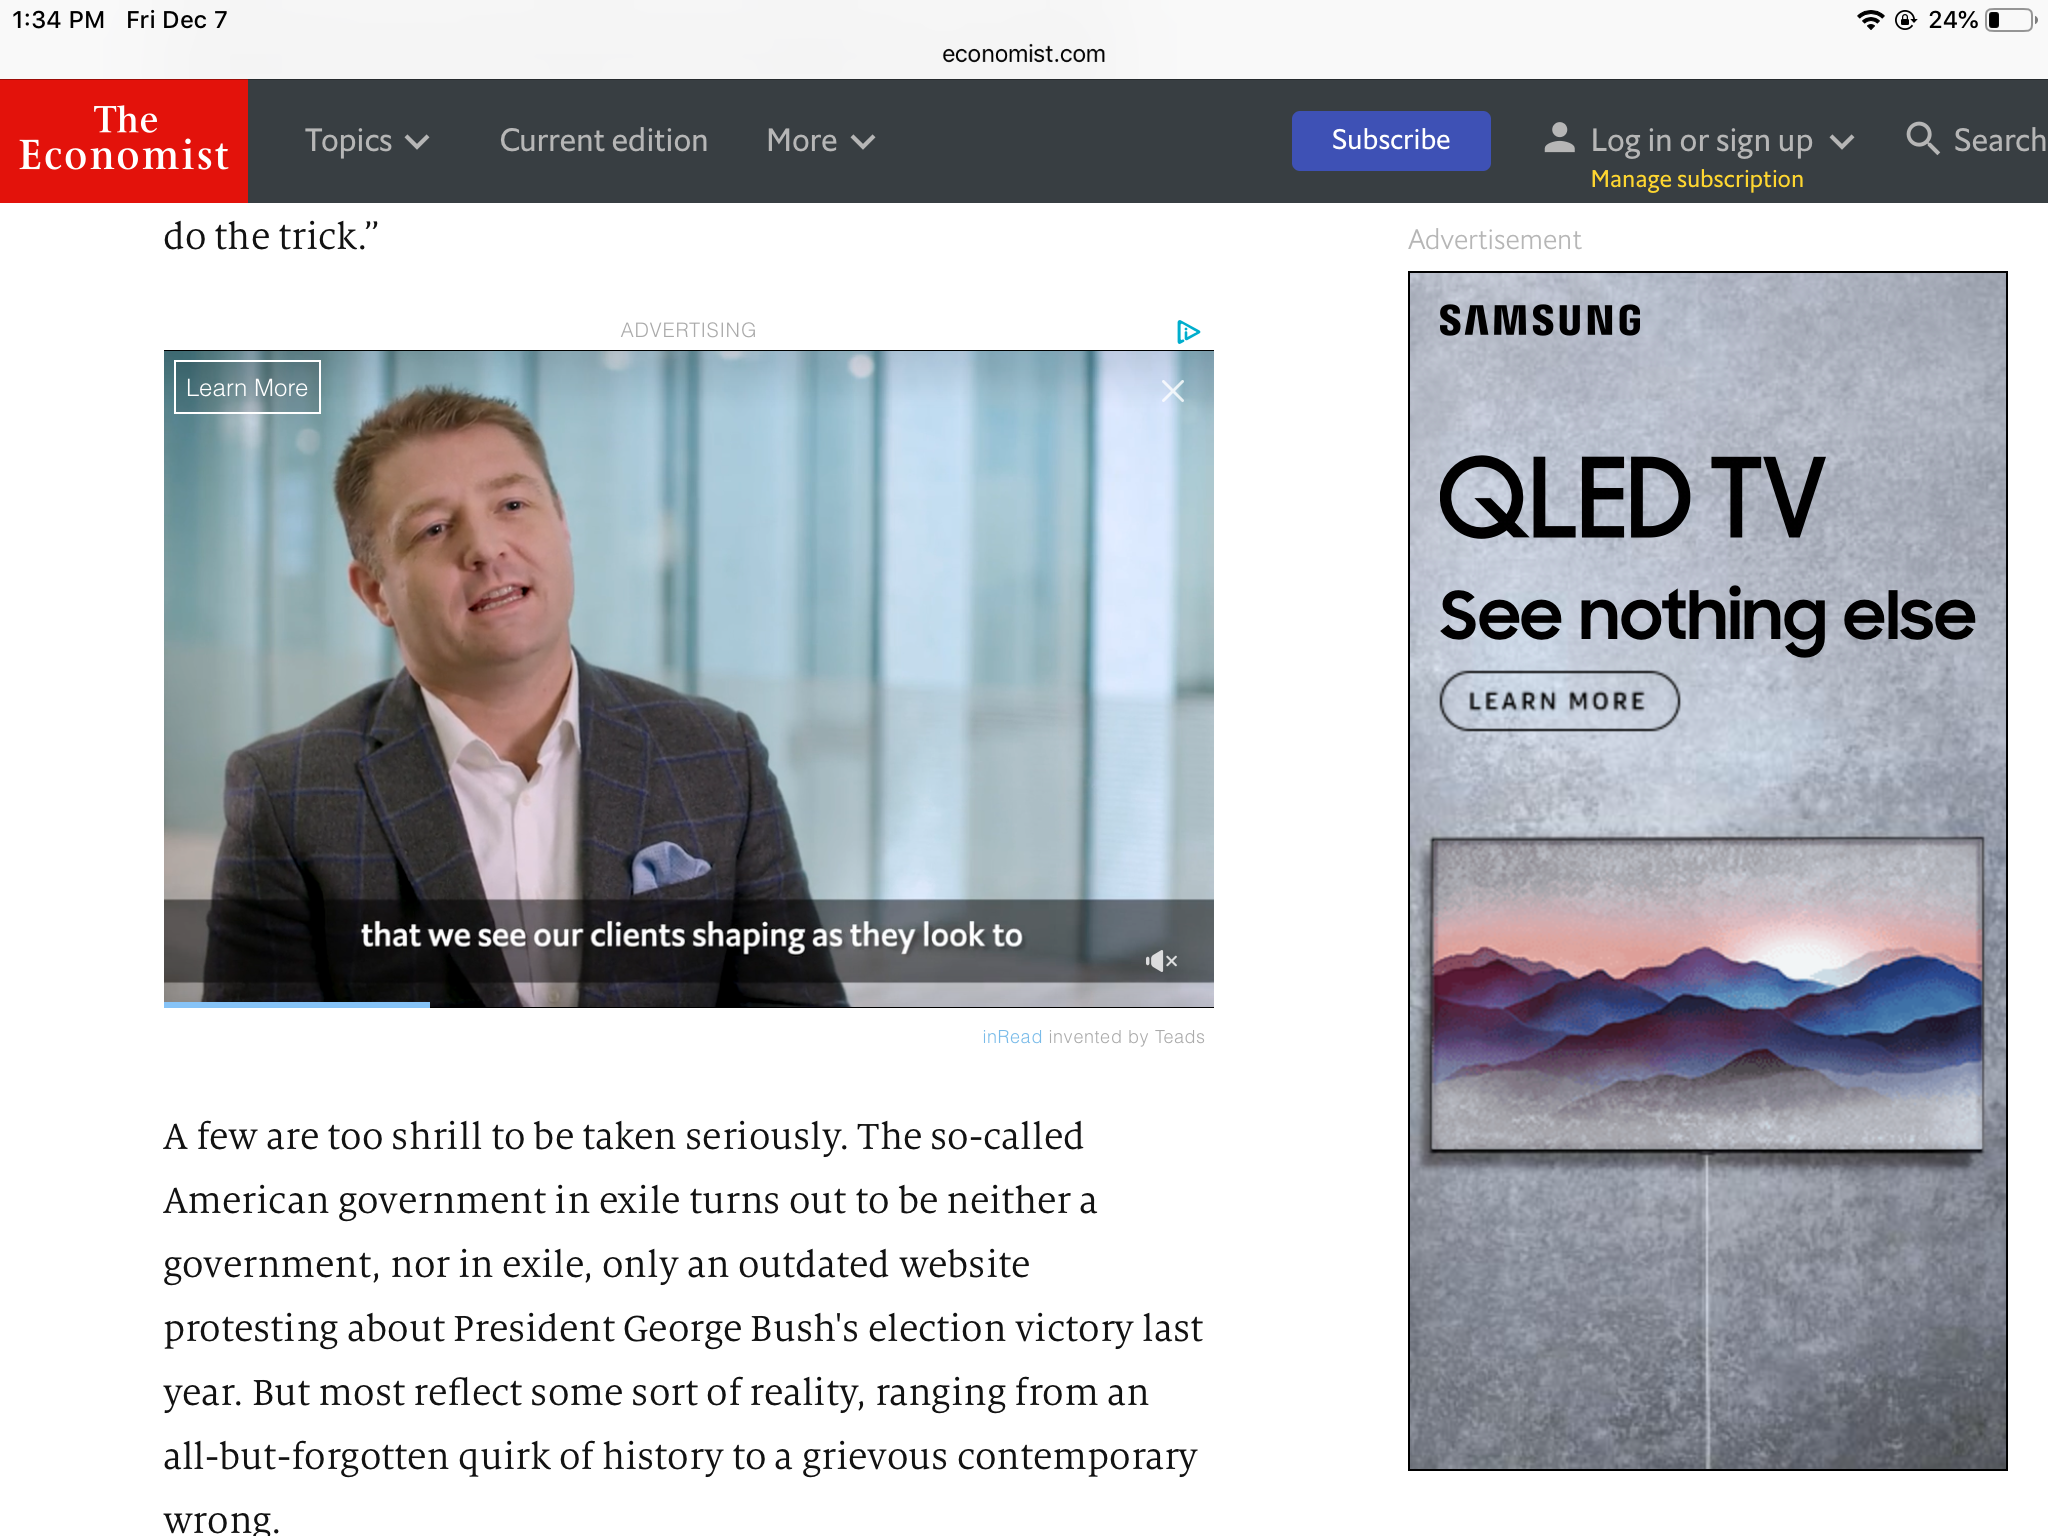This screenshot has height=1536, width=2048.
Task: Click the Subscribe button
Action: pos(1390,140)
